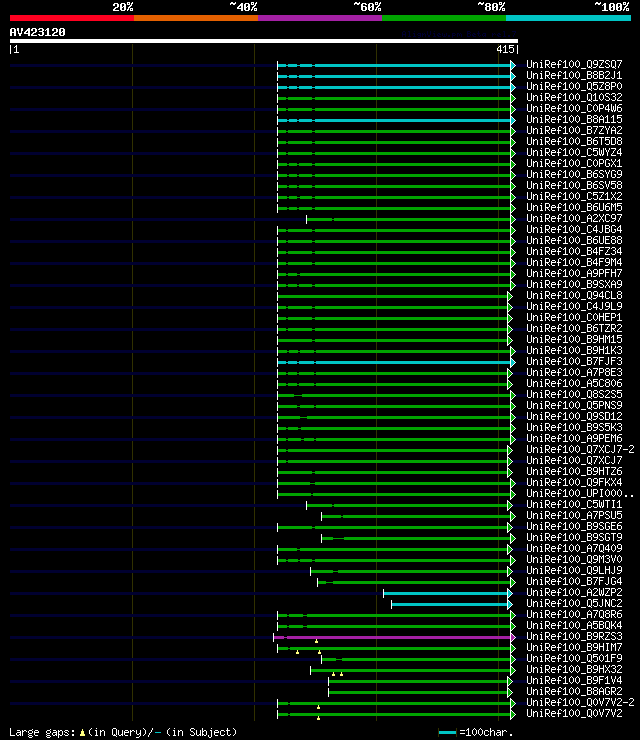The height and width of the screenshot is (740, 640).
Task: Select the UniRef100_Q7XCJ7 label
Action: (x=574, y=461)
